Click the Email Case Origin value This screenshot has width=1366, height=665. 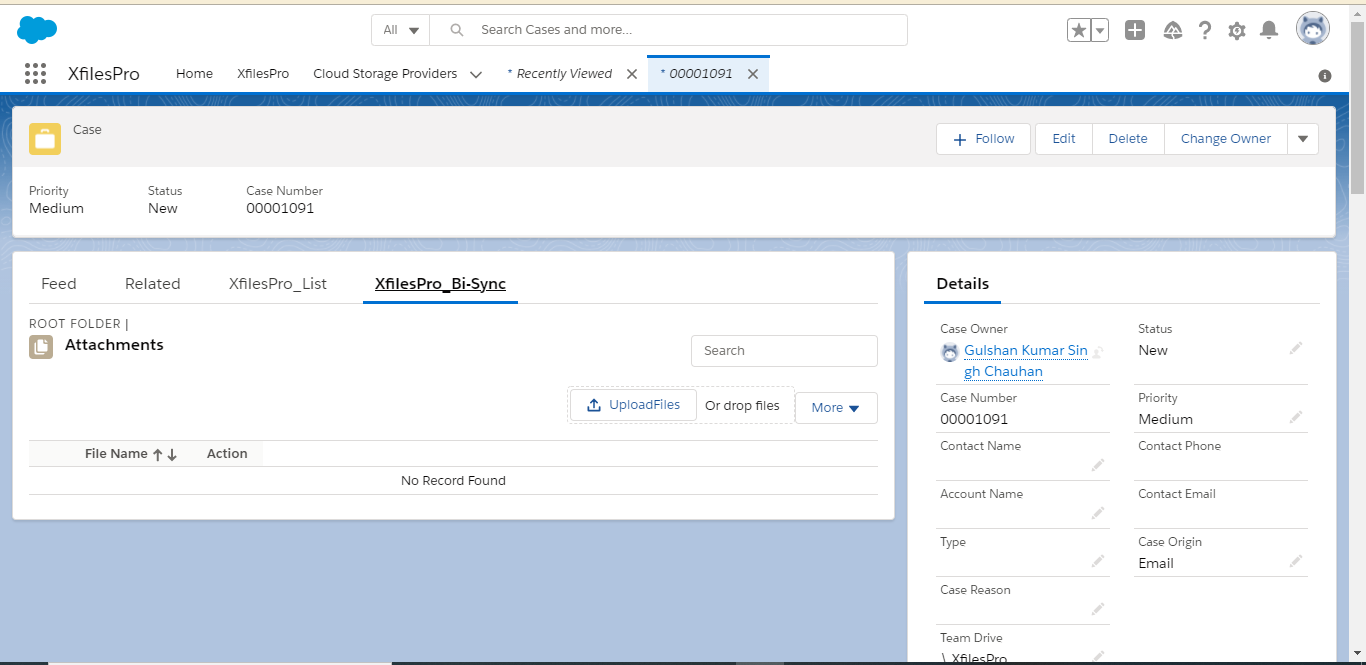1156,563
